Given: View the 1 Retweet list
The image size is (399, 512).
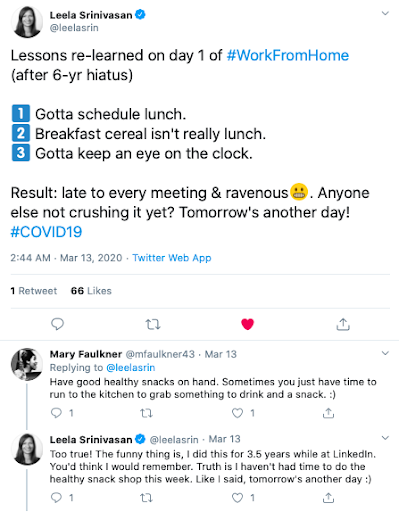Looking at the screenshot, I should point(34,291).
